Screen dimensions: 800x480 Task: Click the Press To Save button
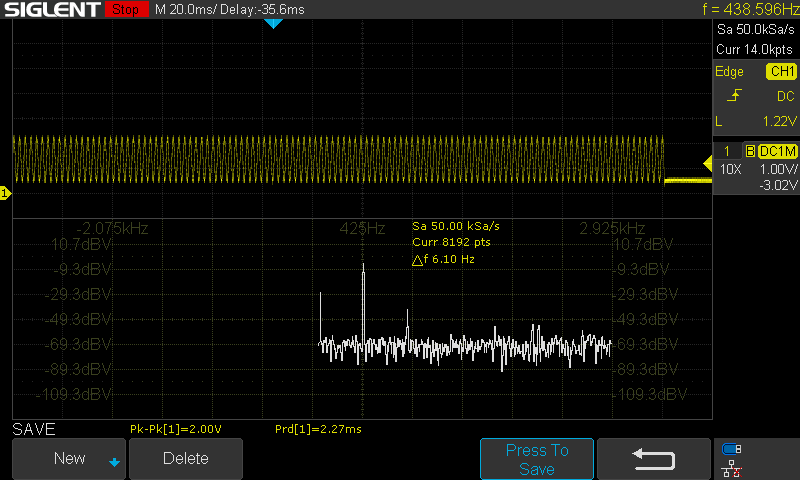click(x=537, y=459)
